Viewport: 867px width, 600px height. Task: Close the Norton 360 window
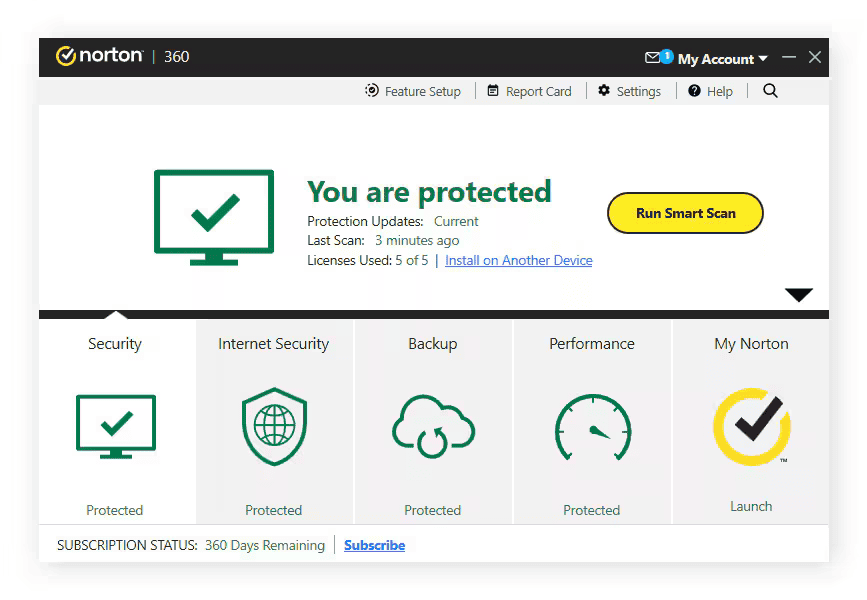coord(814,57)
